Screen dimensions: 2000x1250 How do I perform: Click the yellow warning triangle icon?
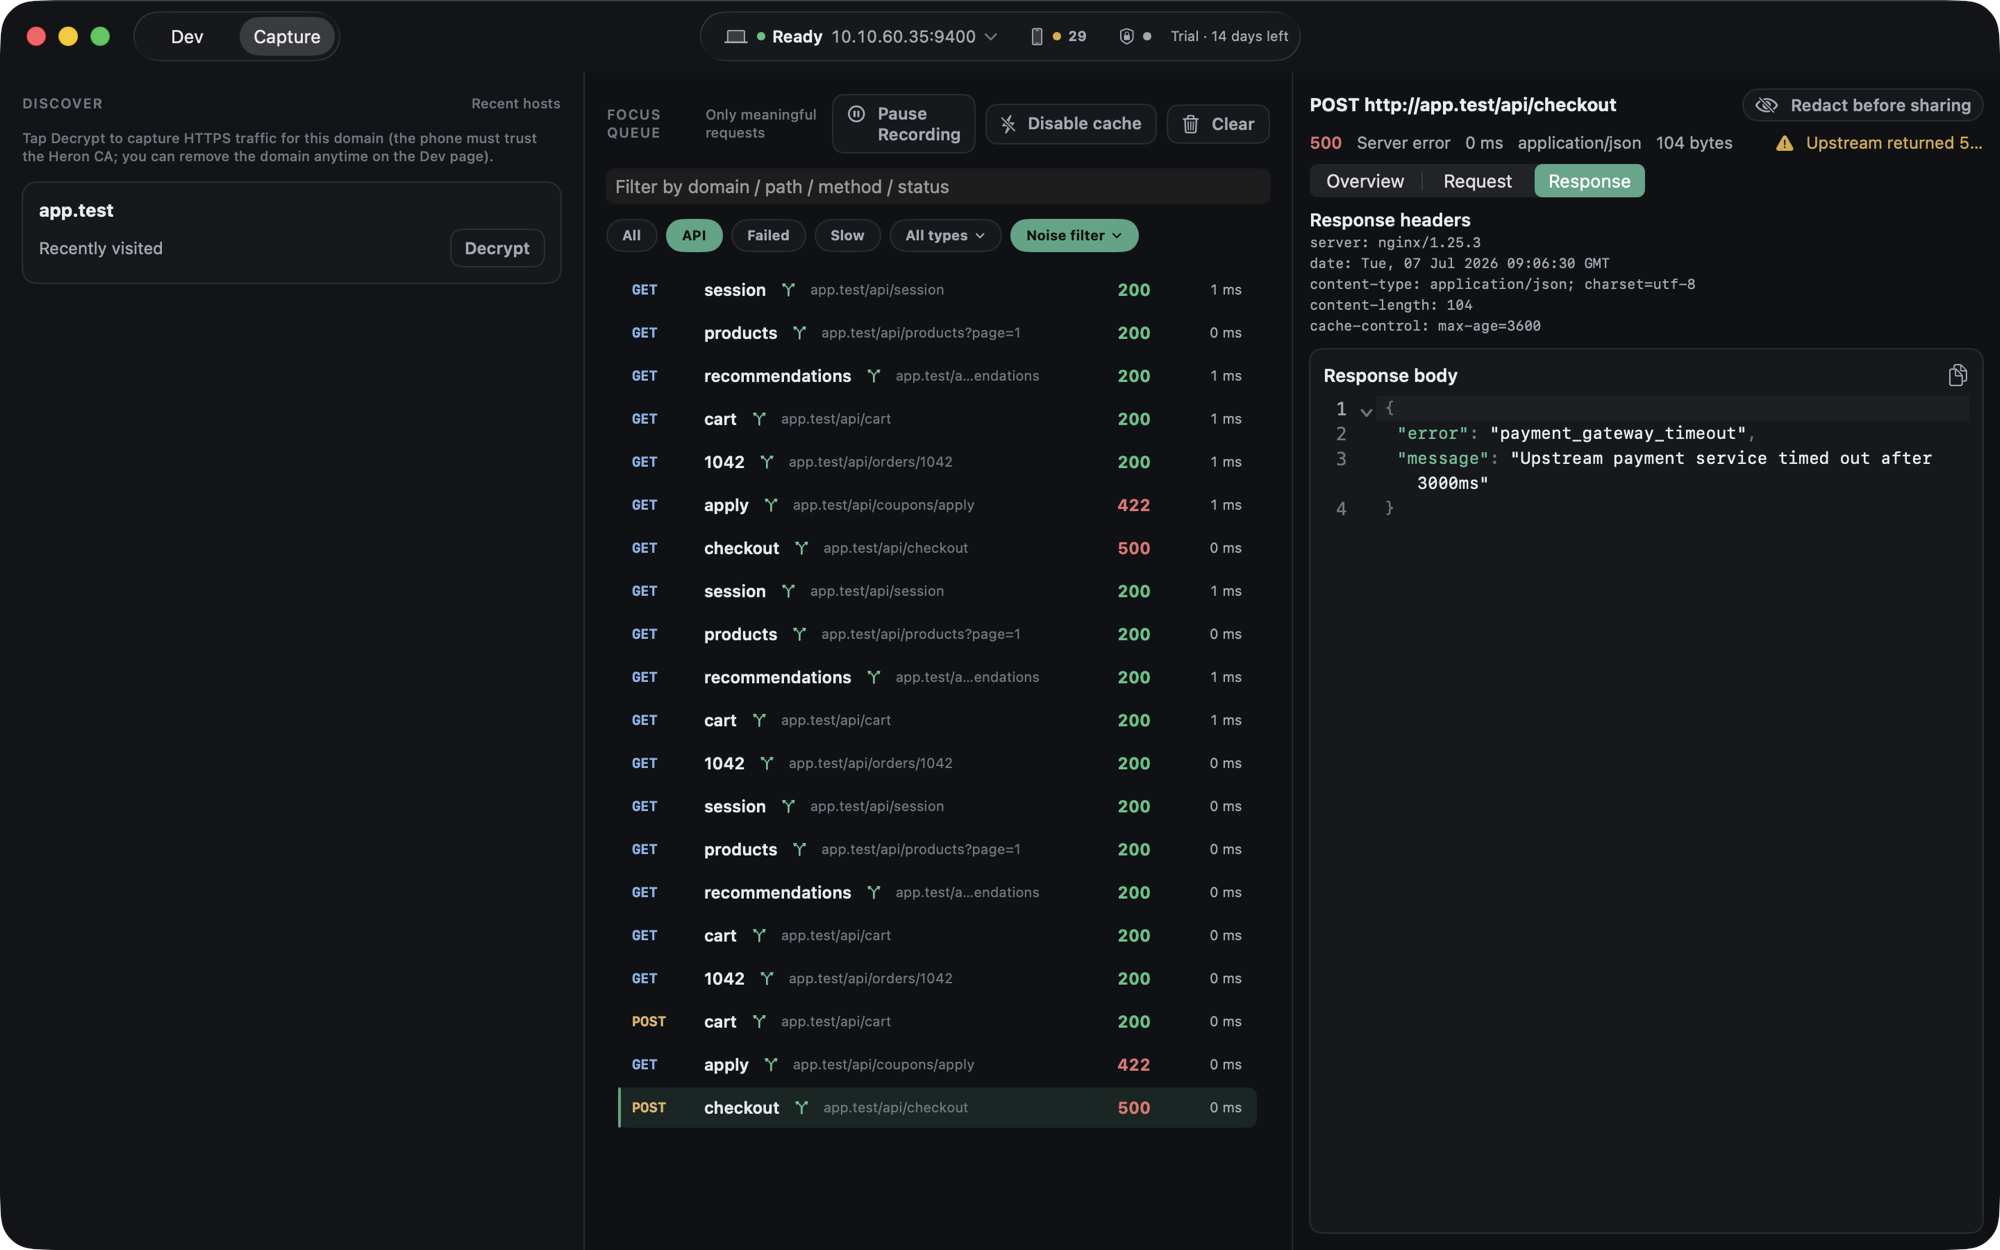(x=1784, y=143)
